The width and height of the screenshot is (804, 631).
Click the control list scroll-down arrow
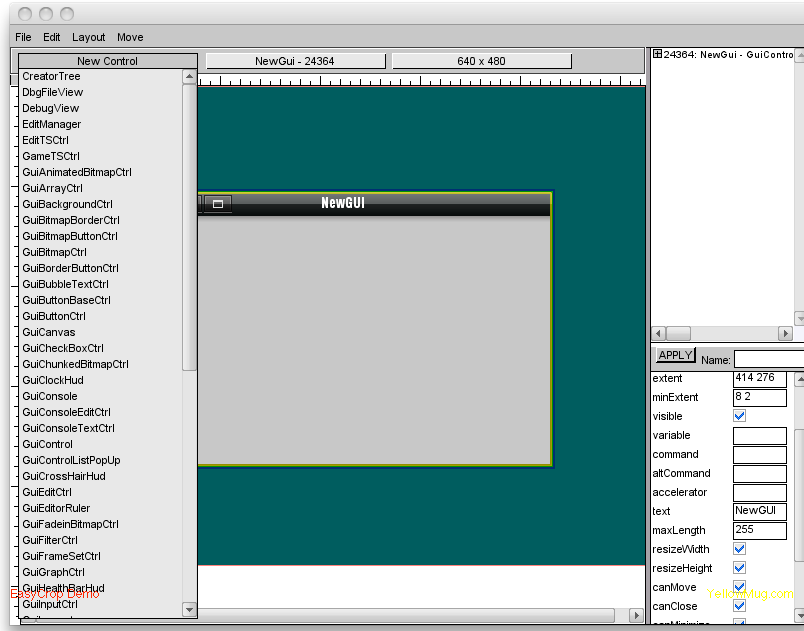[190, 609]
